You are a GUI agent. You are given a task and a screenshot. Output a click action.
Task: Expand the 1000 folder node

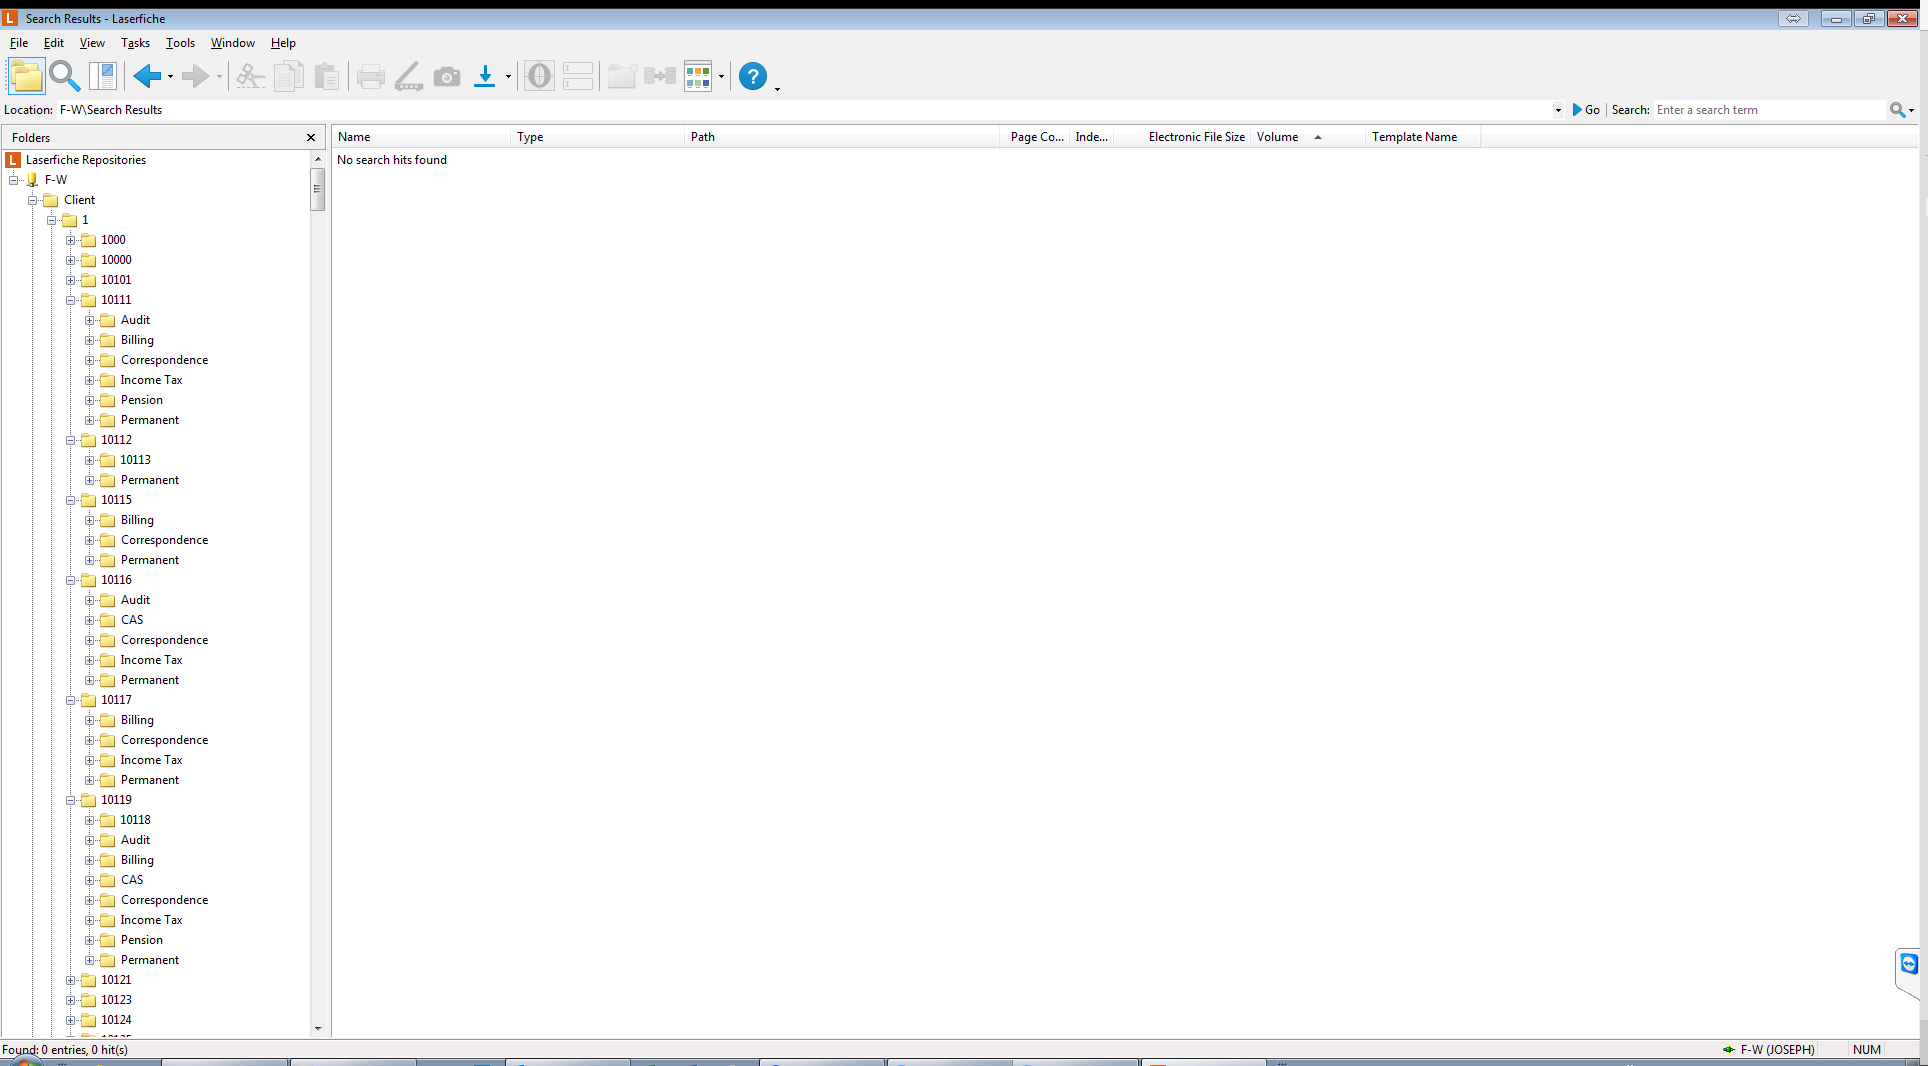71,240
